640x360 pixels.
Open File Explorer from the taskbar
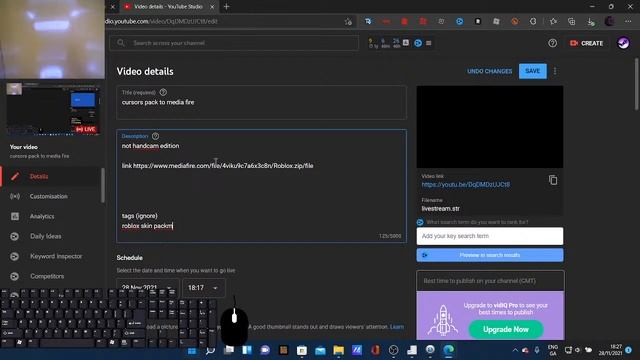pos(338,350)
